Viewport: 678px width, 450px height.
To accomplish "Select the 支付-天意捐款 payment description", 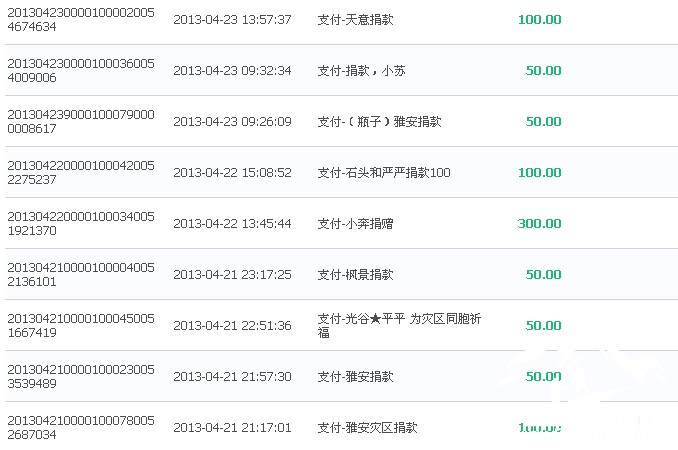I will point(355,19).
